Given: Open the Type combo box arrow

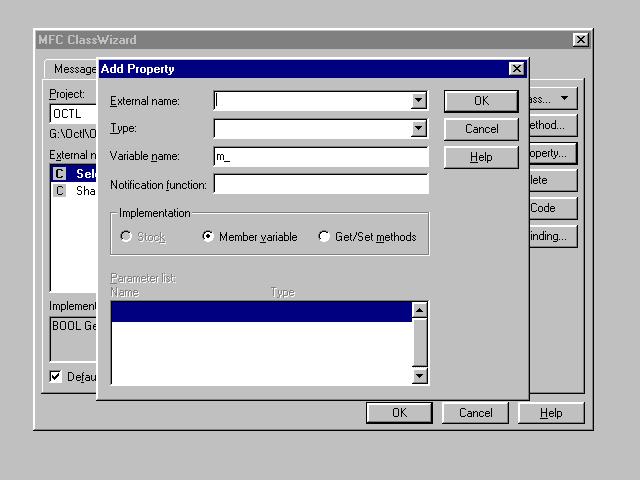Looking at the screenshot, I should [x=419, y=129].
